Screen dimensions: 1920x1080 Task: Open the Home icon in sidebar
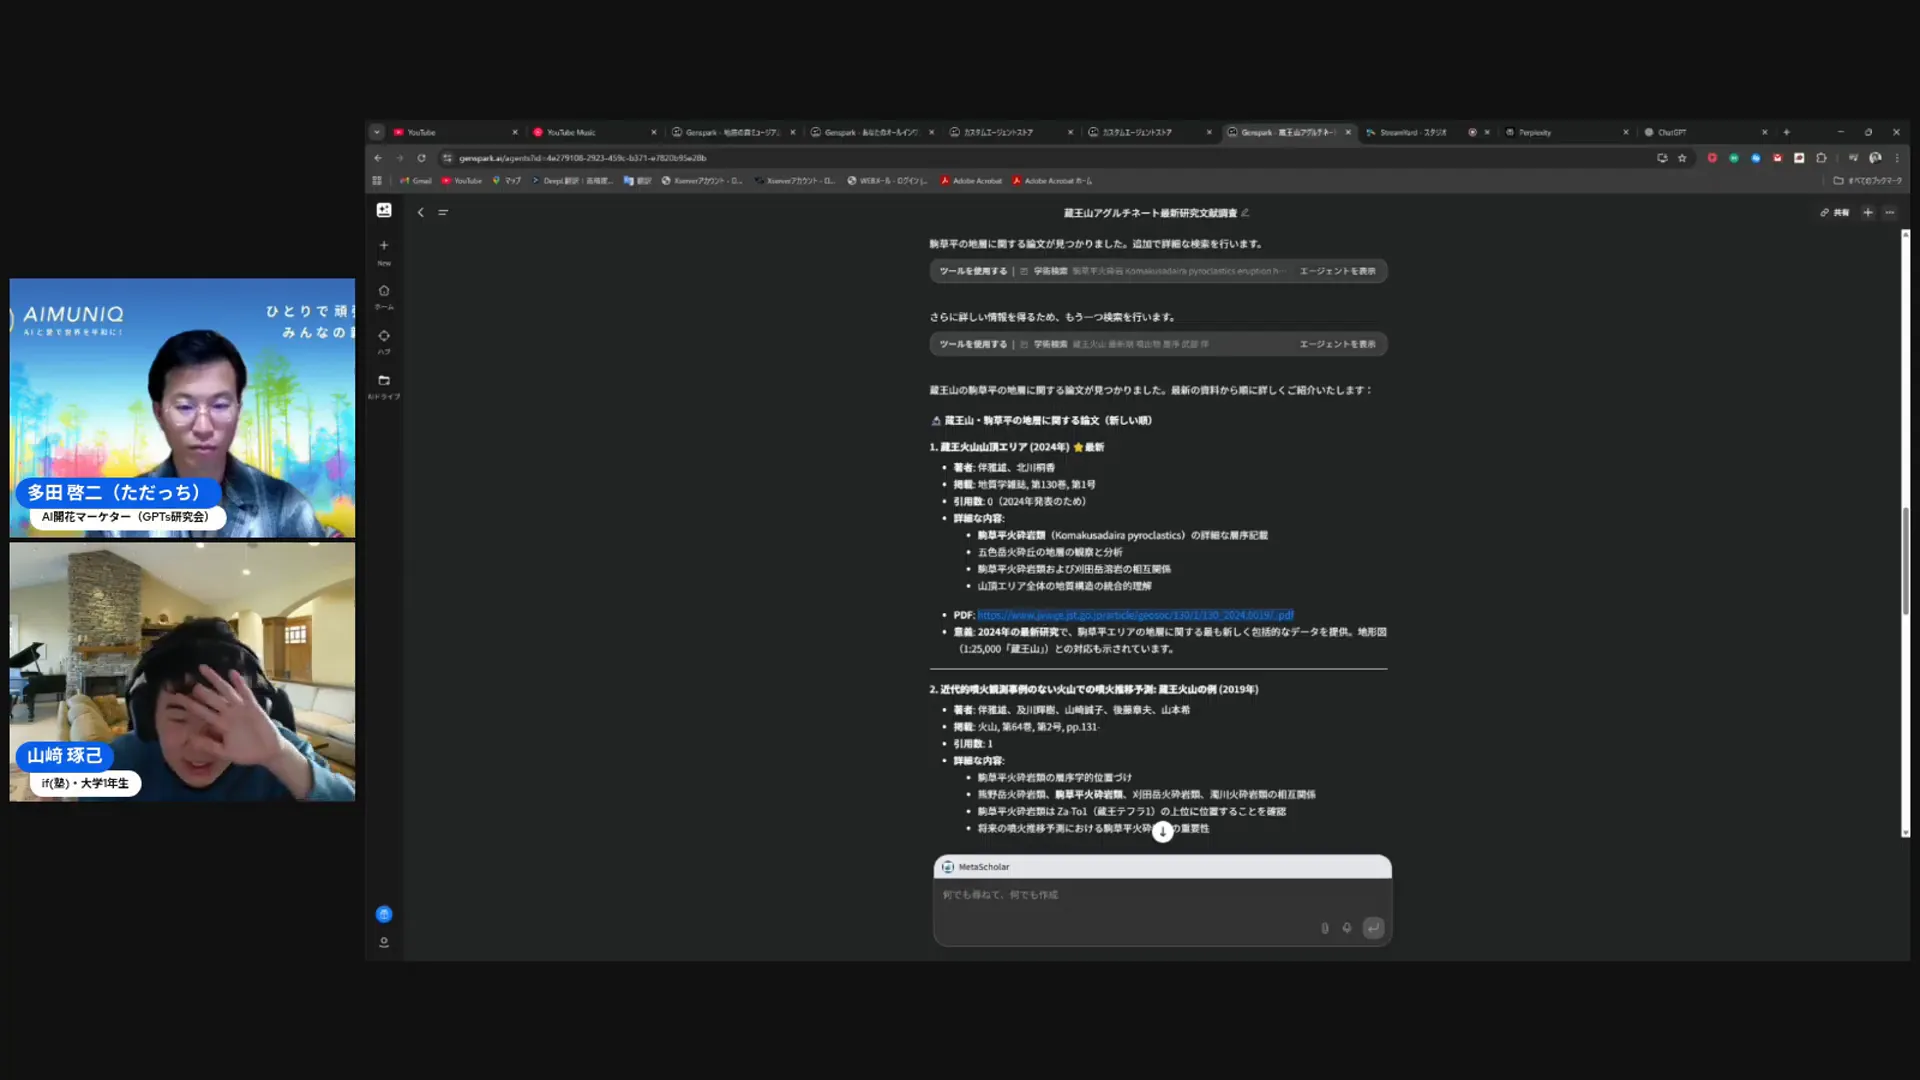coord(383,291)
